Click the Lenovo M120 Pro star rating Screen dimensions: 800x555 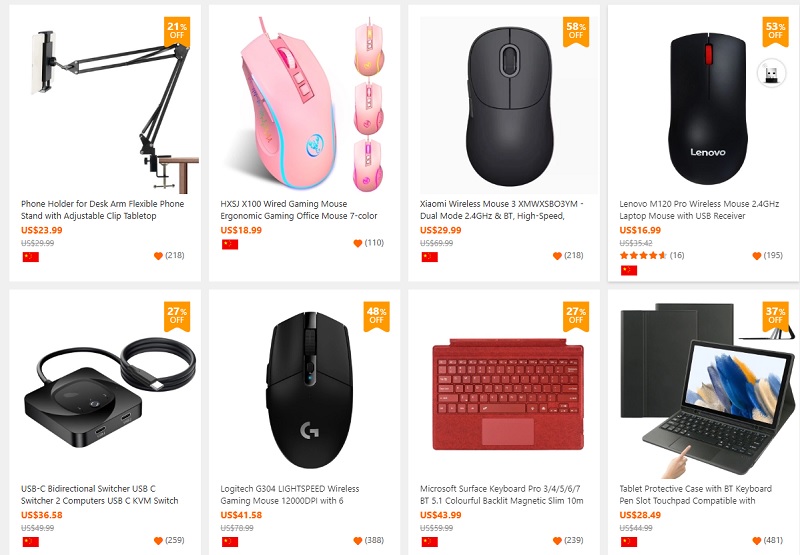643,255
